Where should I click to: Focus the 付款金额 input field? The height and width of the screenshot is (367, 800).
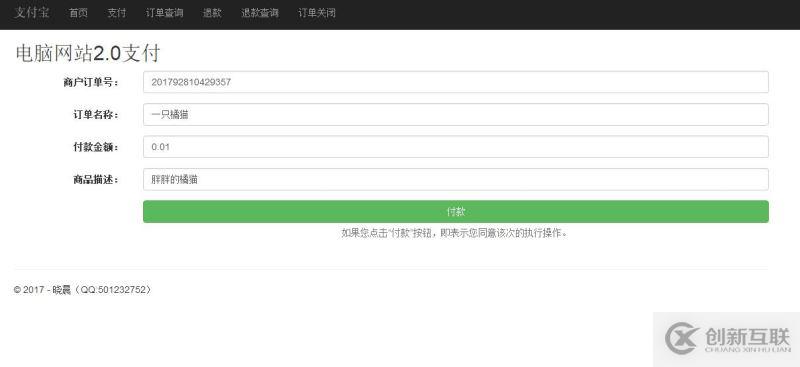point(456,147)
